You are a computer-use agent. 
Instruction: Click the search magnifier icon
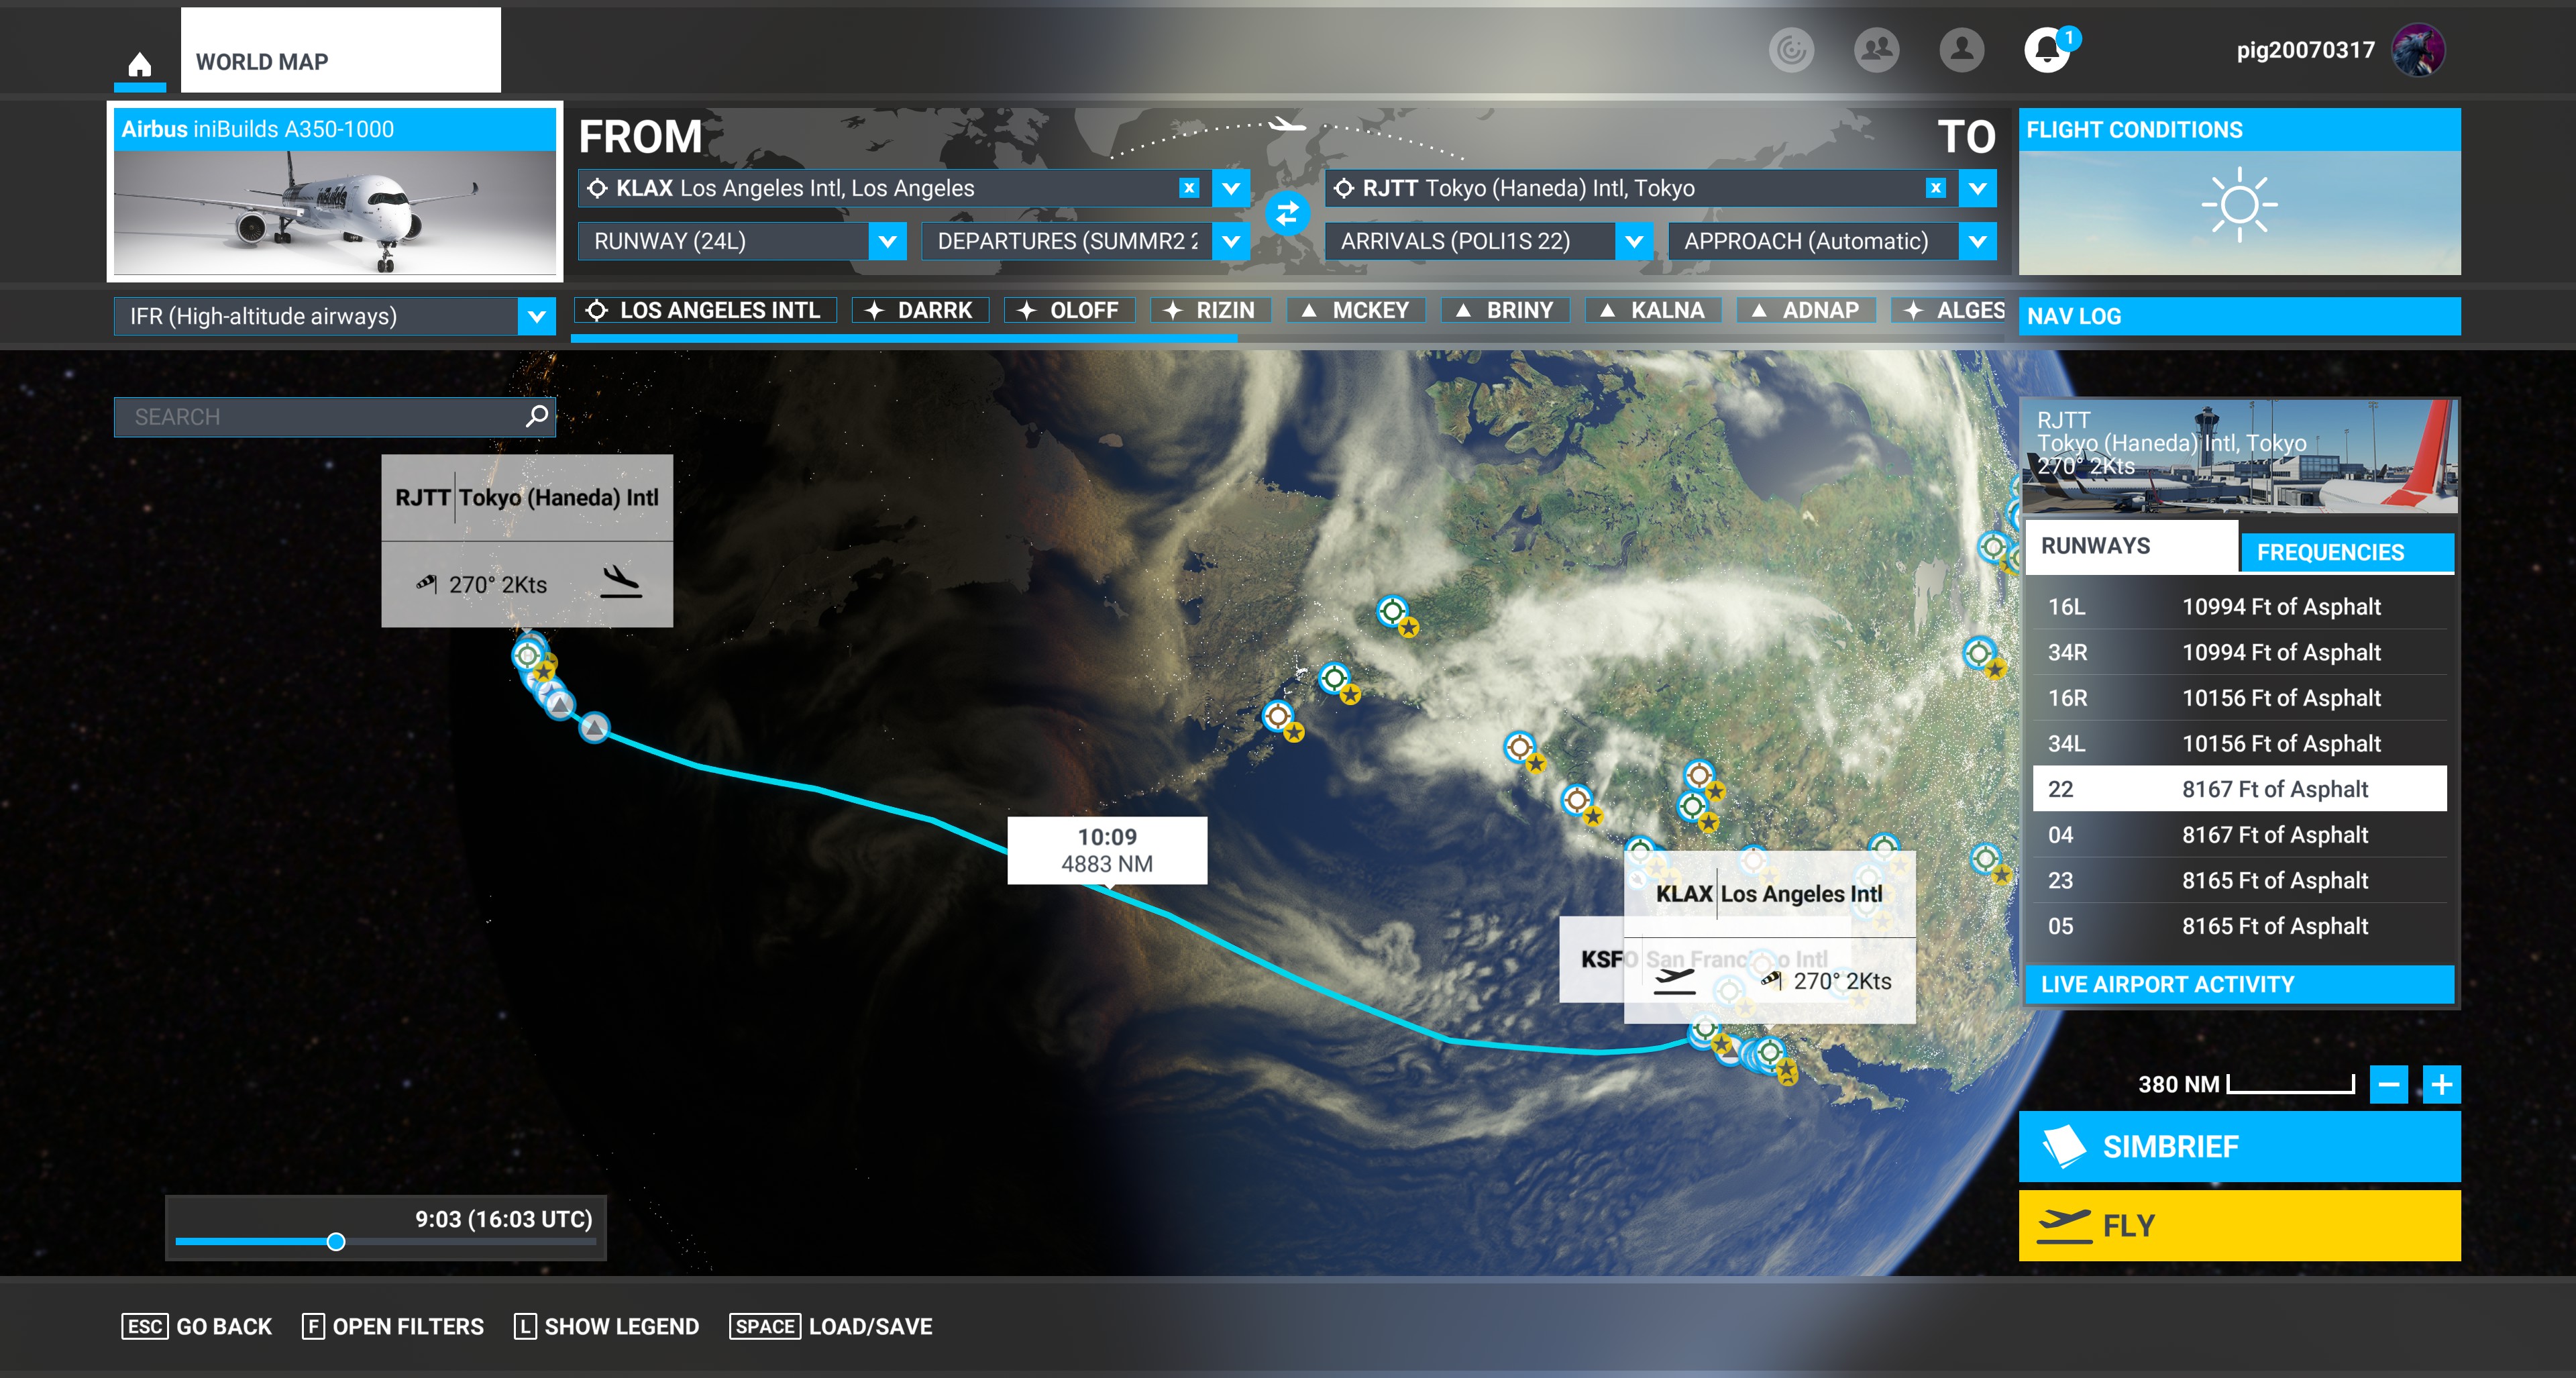pyautogui.click(x=537, y=416)
